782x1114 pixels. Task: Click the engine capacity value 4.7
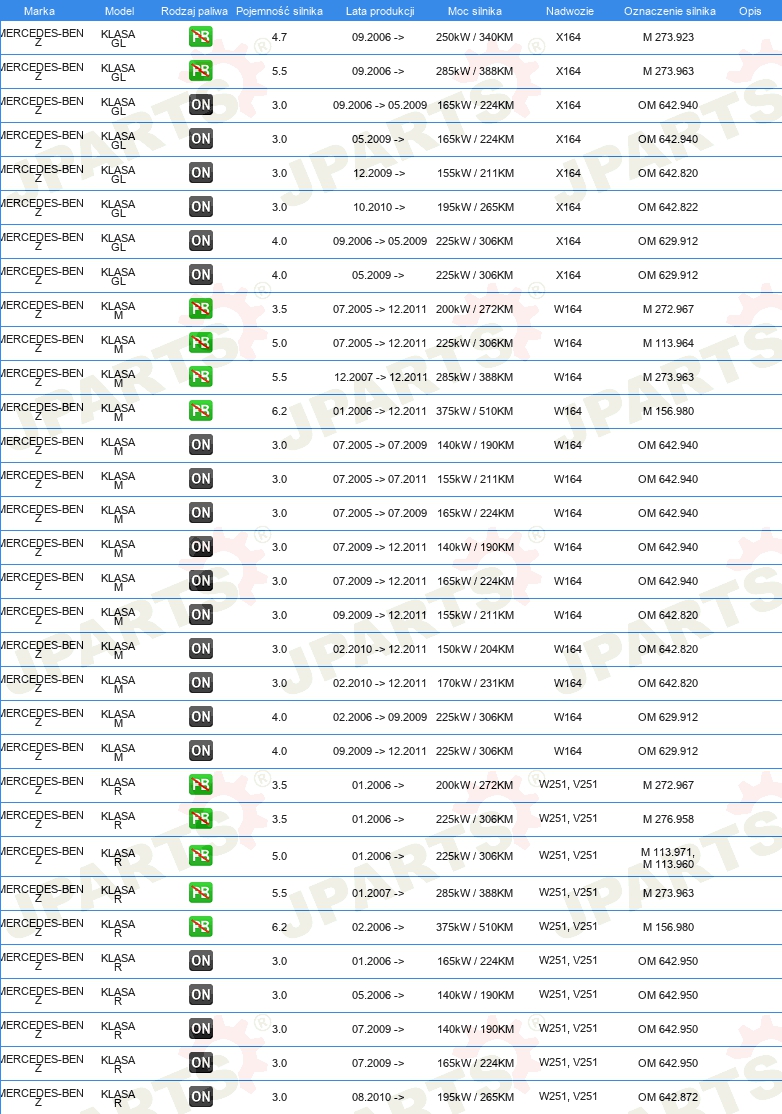[279, 37]
